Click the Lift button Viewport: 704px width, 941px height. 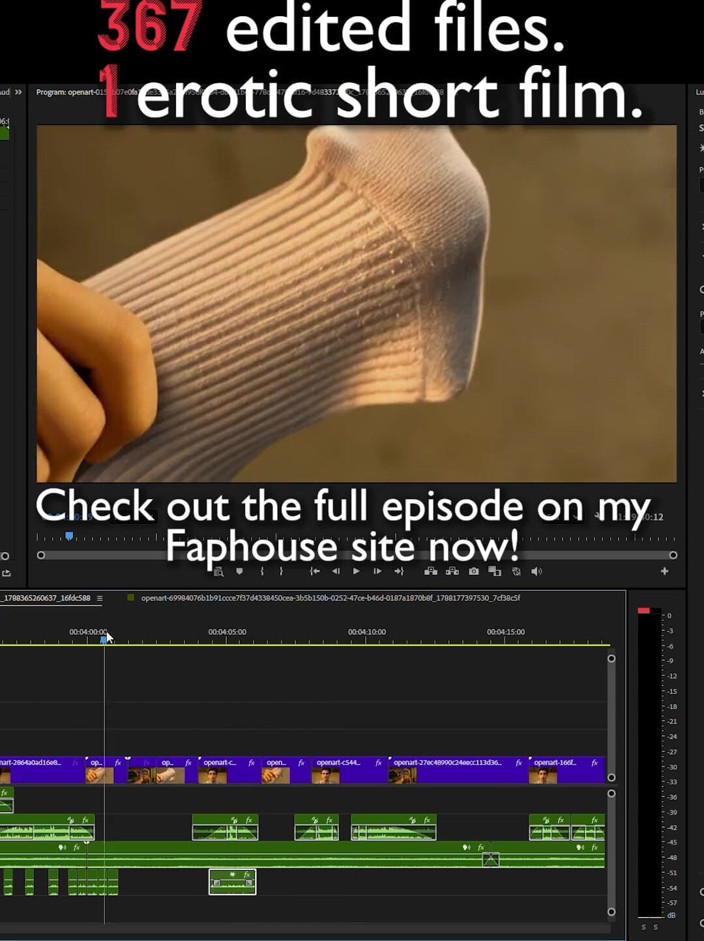(431, 571)
